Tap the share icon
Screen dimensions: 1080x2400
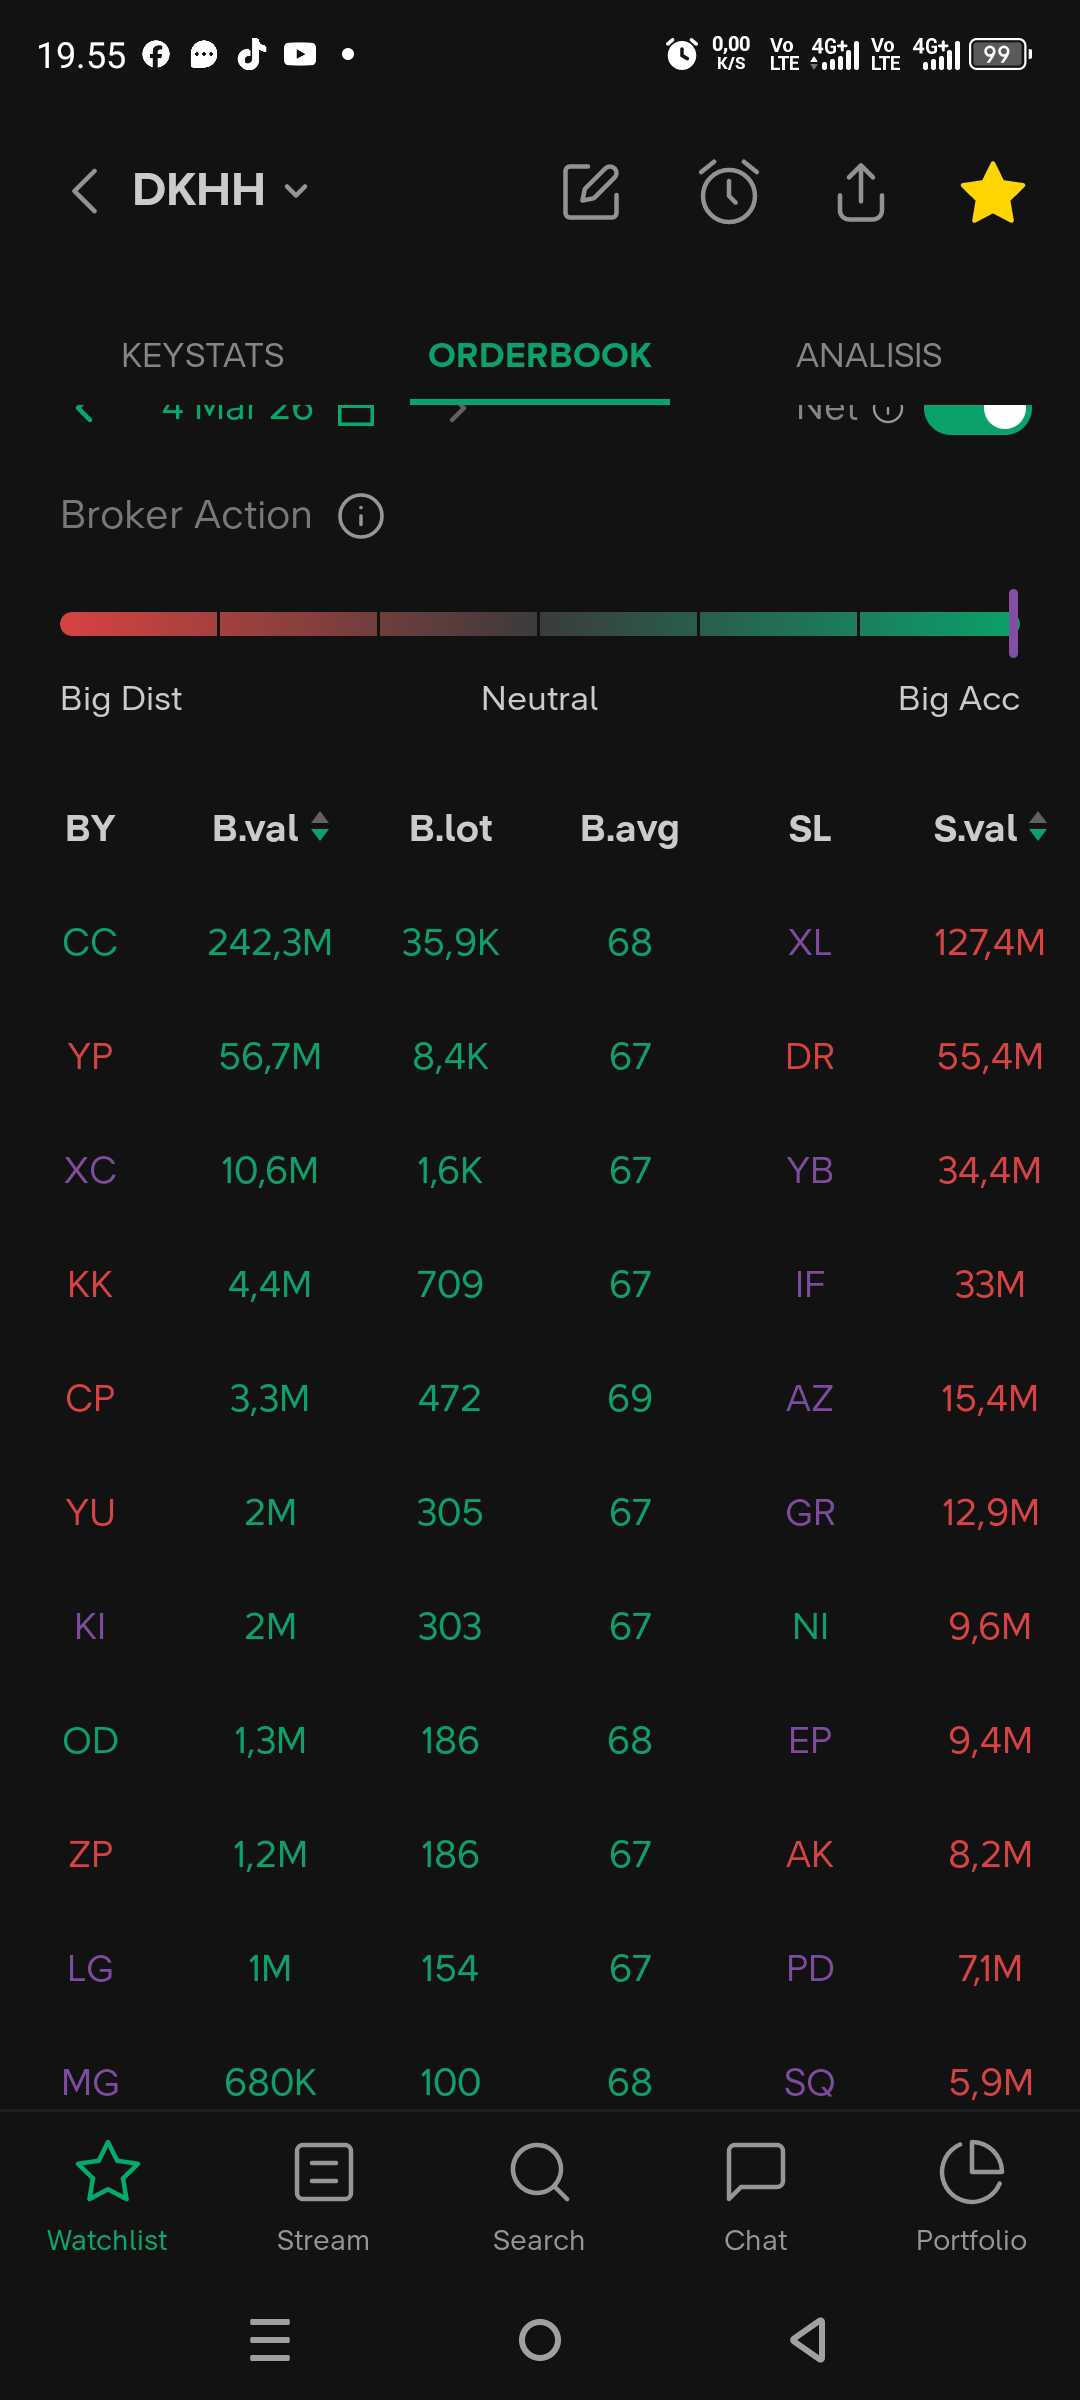860,191
